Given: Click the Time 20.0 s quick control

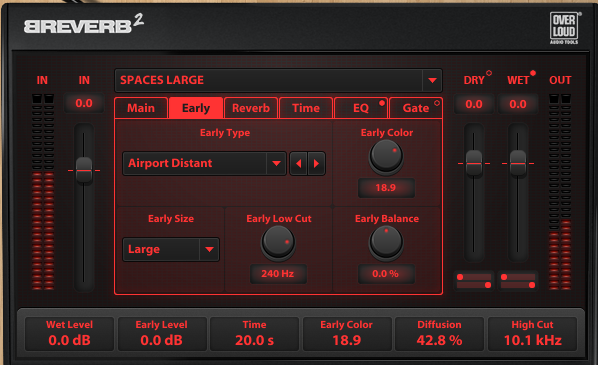Looking at the screenshot, I should (254, 334).
